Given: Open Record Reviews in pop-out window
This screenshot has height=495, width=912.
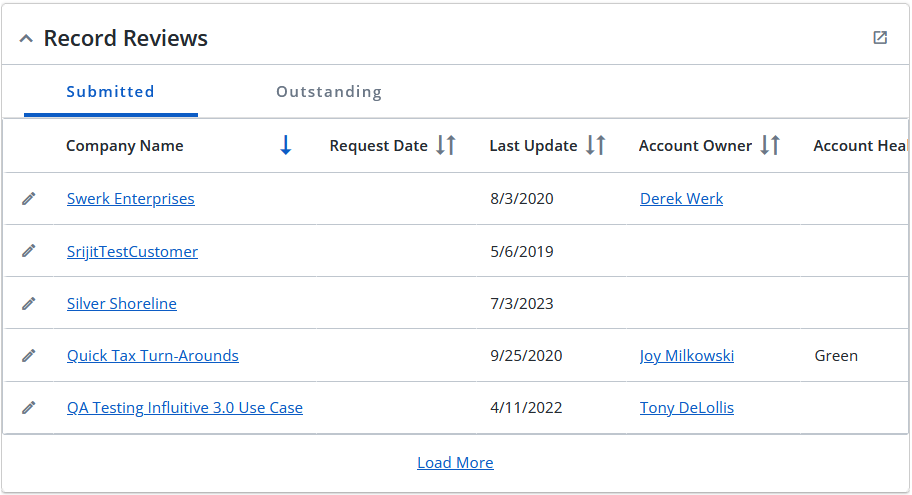Looking at the screenshot, I should 880,38.
